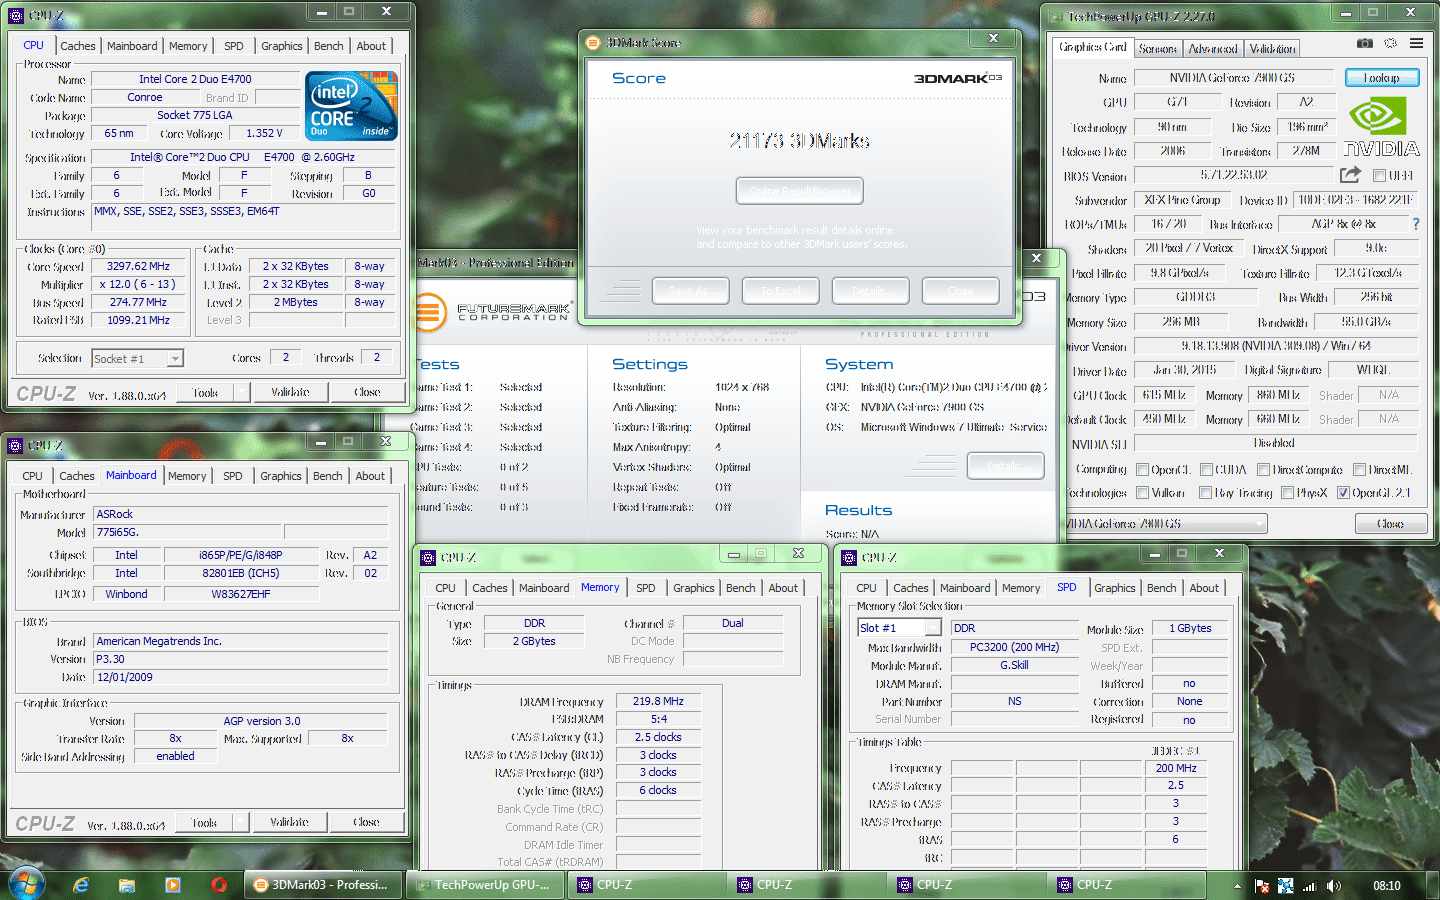Toggle the CUDA checkbox
This screenshot has height=900, width=1440.
pos(1206,469)
